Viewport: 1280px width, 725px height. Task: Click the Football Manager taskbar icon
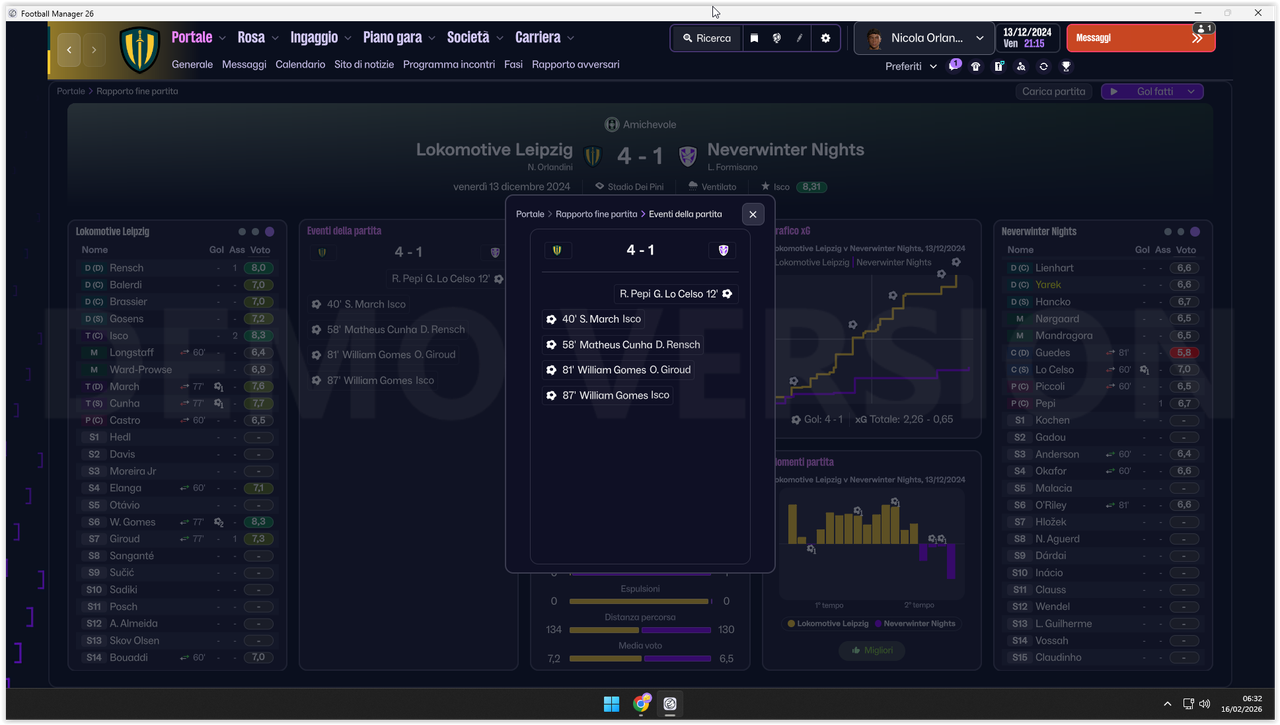[x=670, y=704]
